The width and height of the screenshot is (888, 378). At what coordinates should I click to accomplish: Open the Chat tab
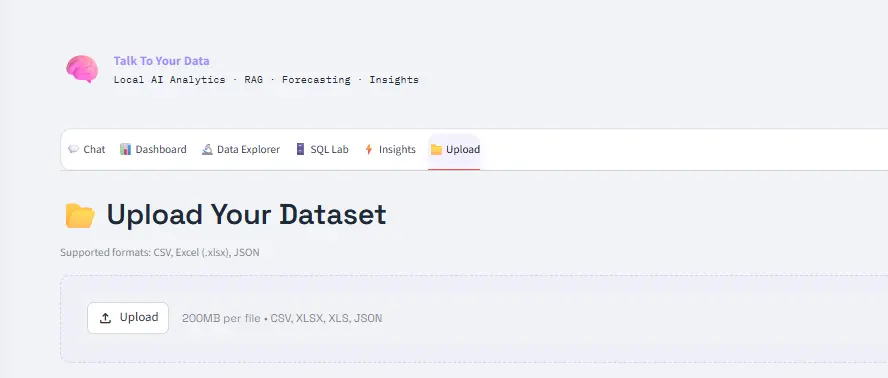[x=87, y=150]
